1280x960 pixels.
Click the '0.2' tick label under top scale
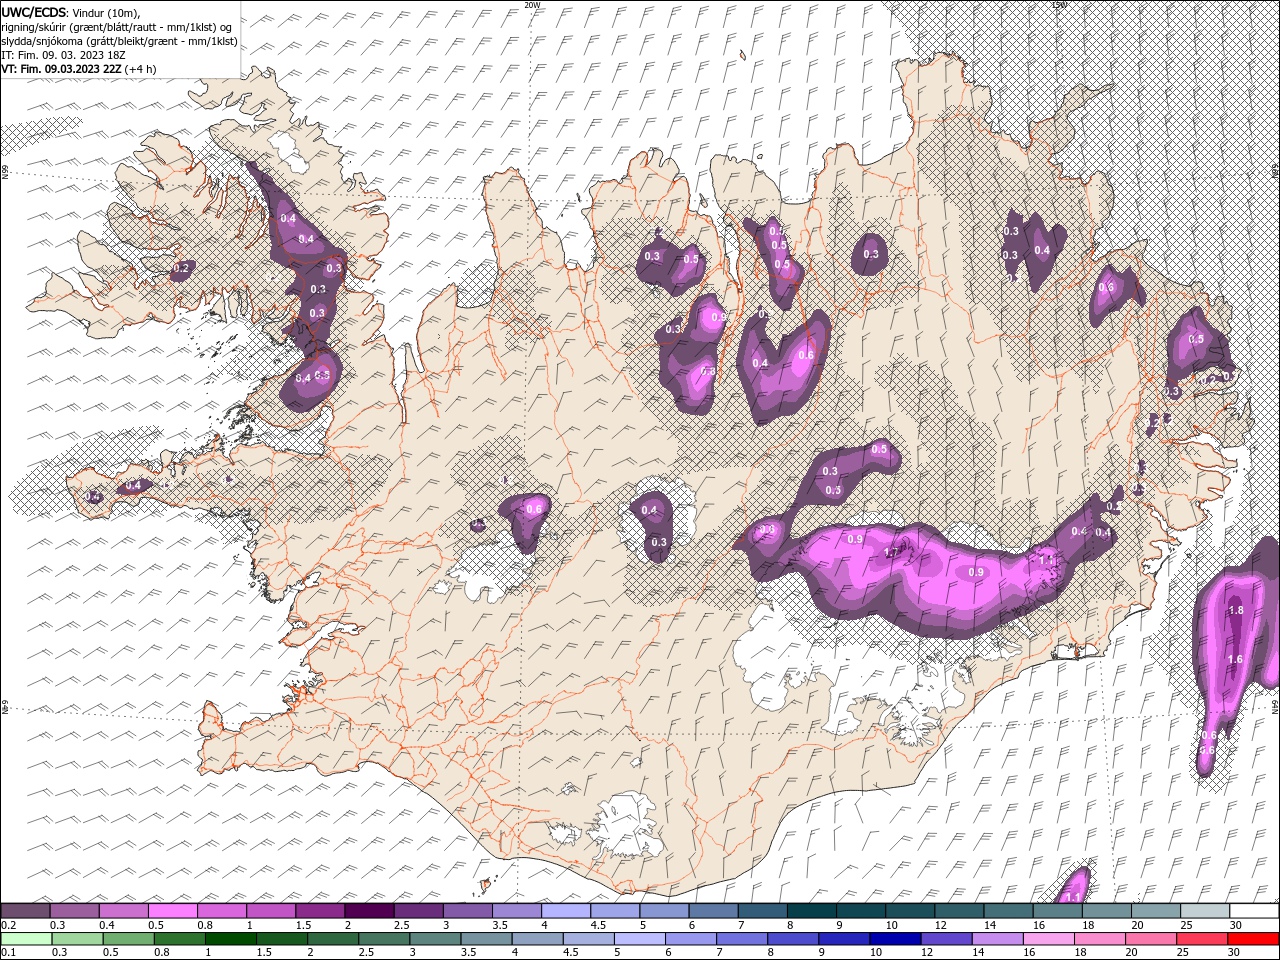coord(8,925)
